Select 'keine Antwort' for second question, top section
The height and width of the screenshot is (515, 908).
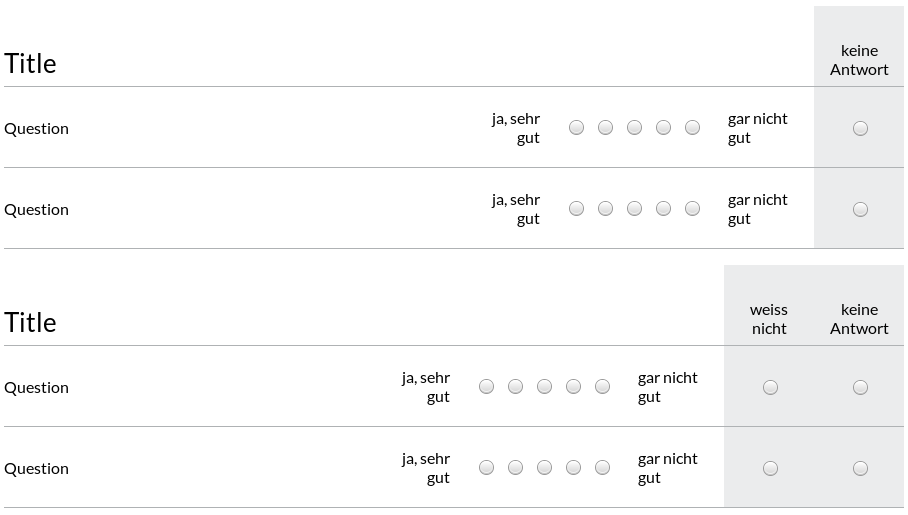pyautogui.click(x=860, y=209)
